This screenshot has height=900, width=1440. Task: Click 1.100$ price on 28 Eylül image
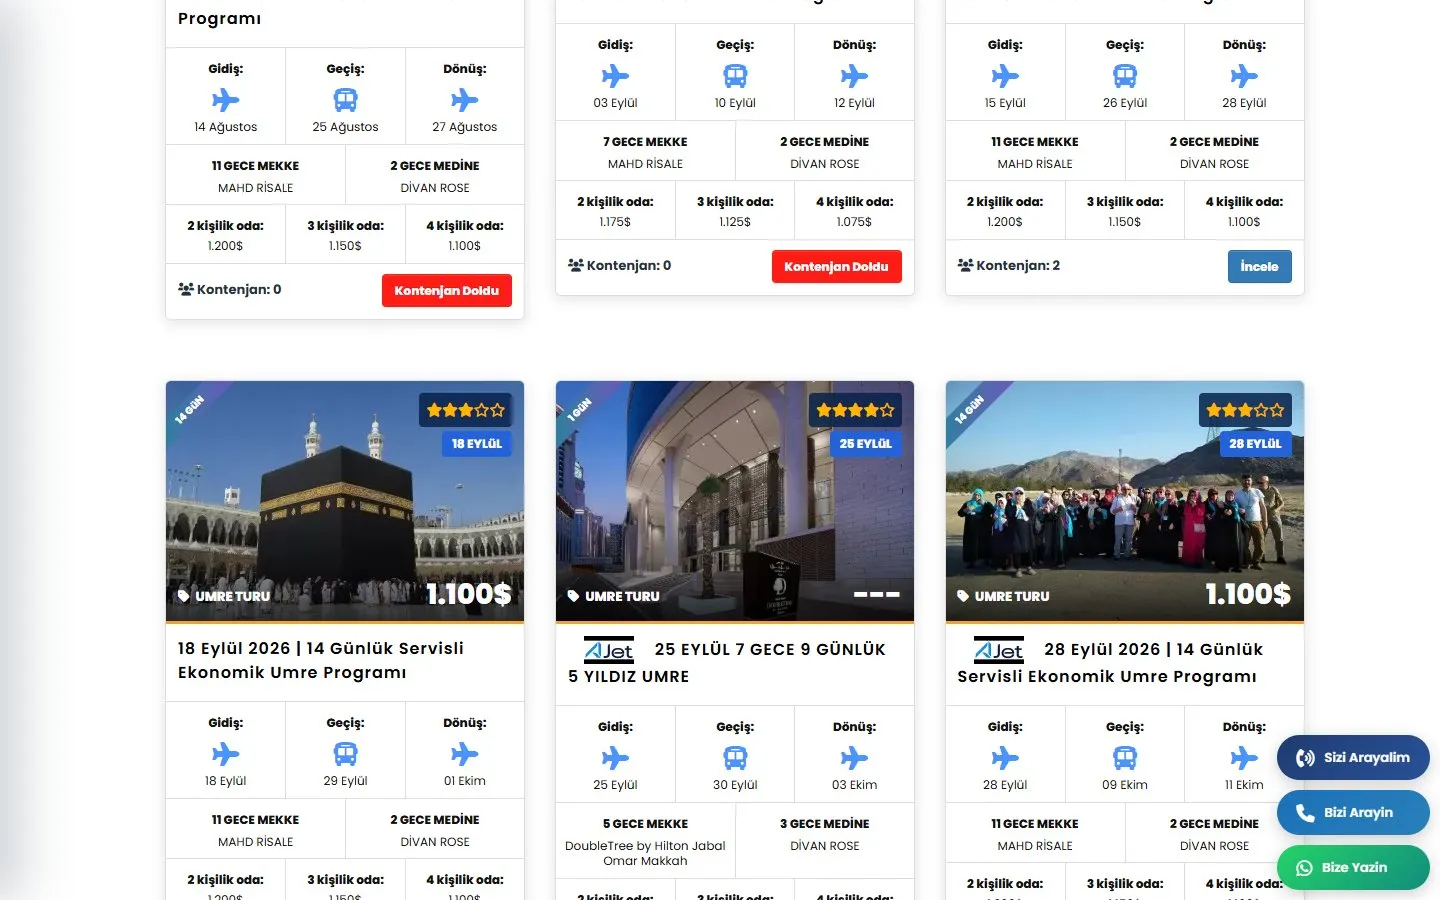pos(1248,594)
